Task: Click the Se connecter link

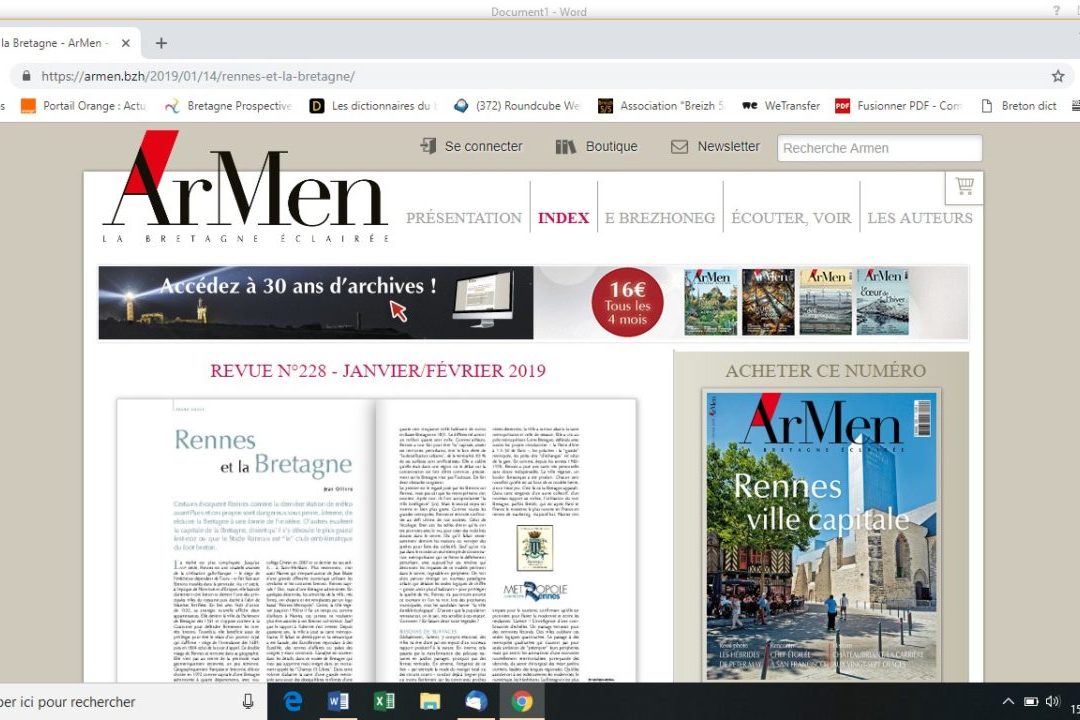Action: click(x=471, y=147)
